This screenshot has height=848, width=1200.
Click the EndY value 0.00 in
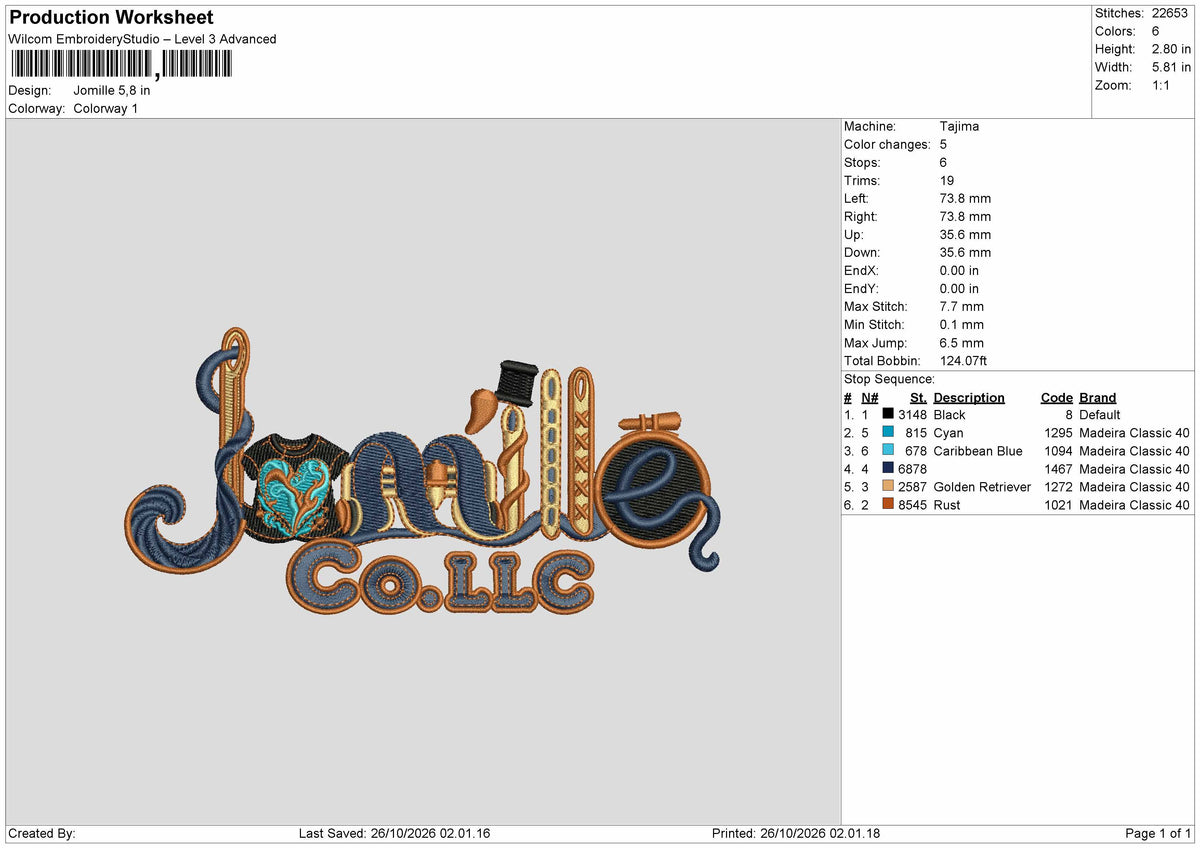[x=960, y=288]
